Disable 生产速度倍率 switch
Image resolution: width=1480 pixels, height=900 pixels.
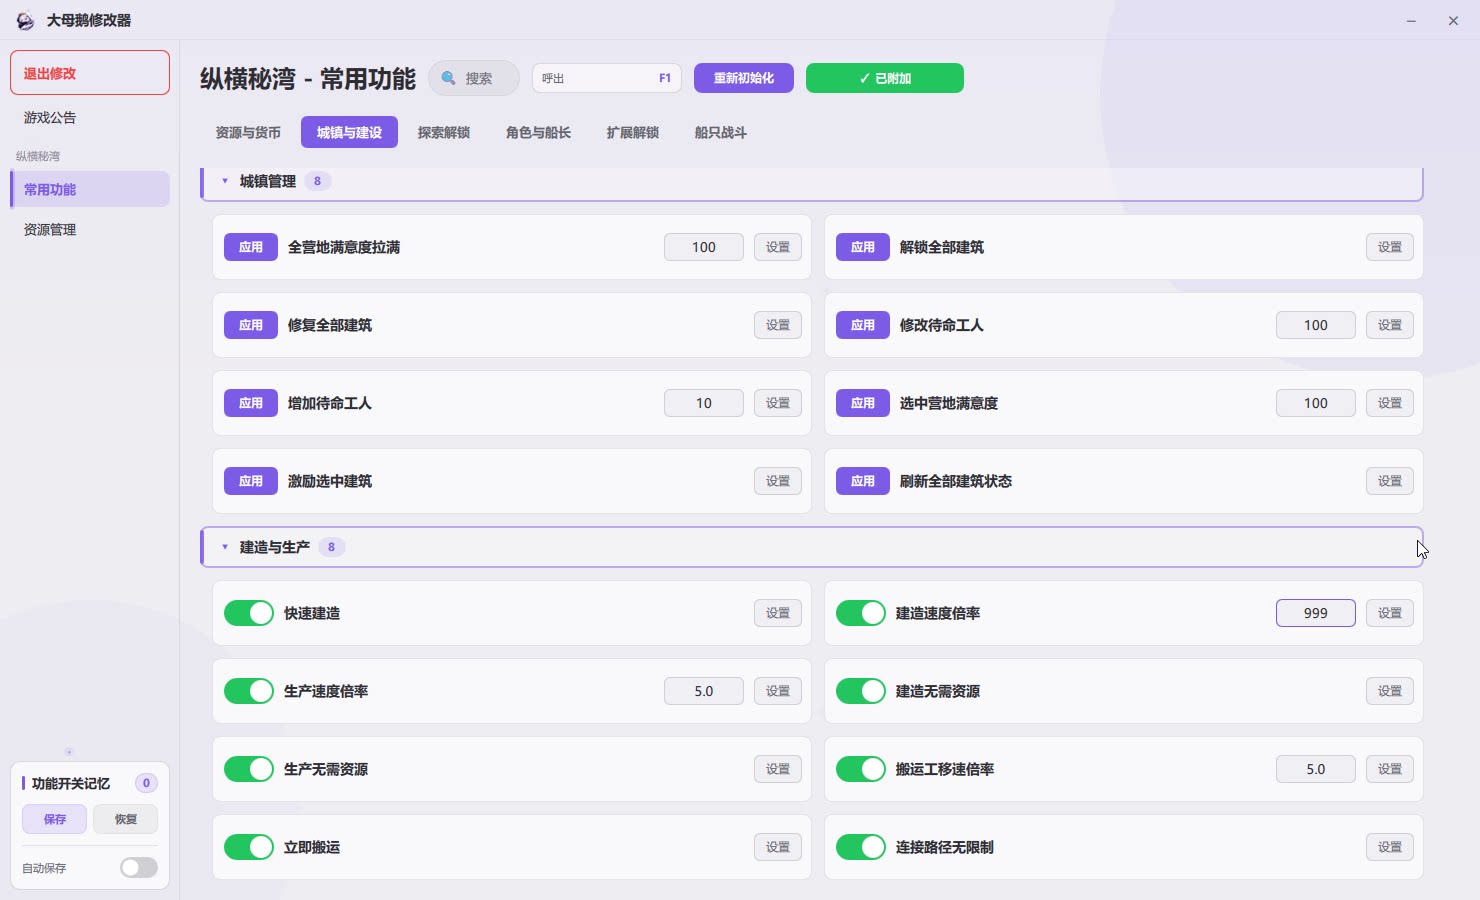(249, 691)
